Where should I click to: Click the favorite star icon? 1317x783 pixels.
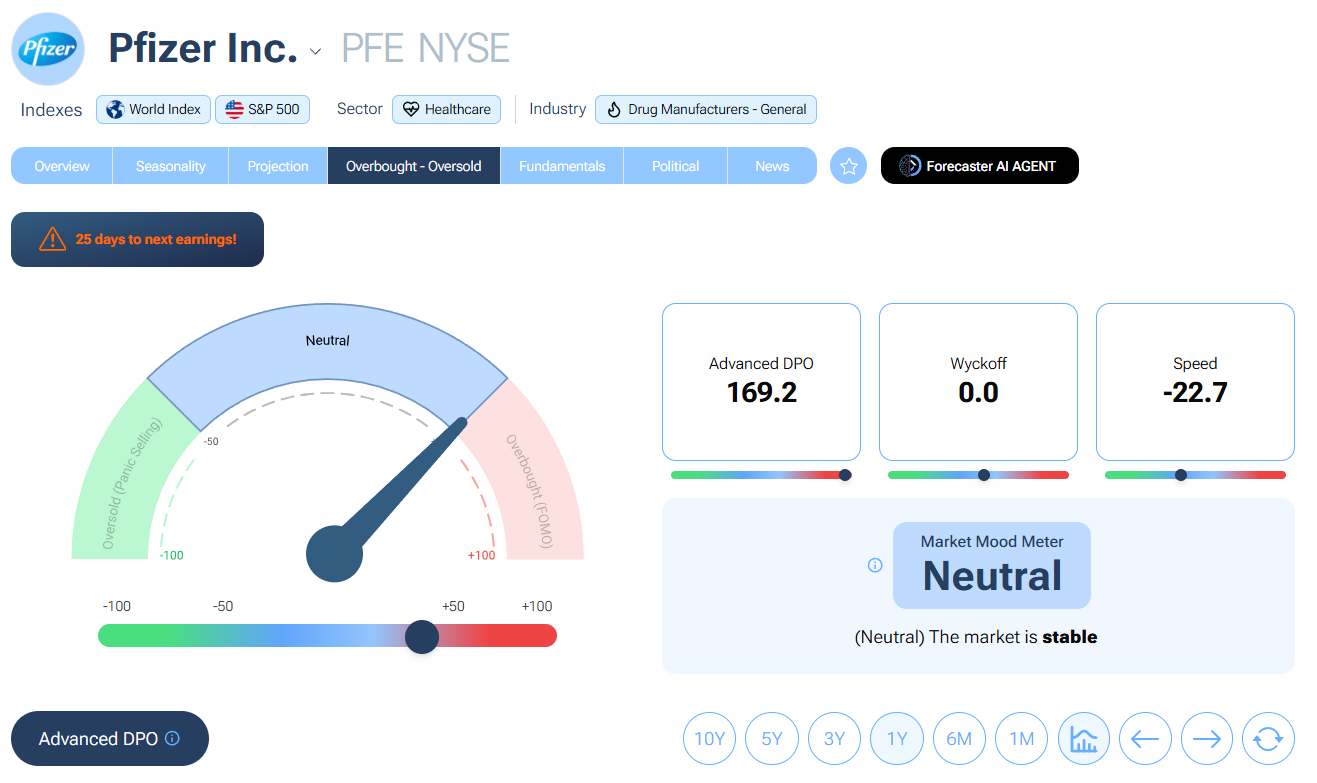point(848,166)
